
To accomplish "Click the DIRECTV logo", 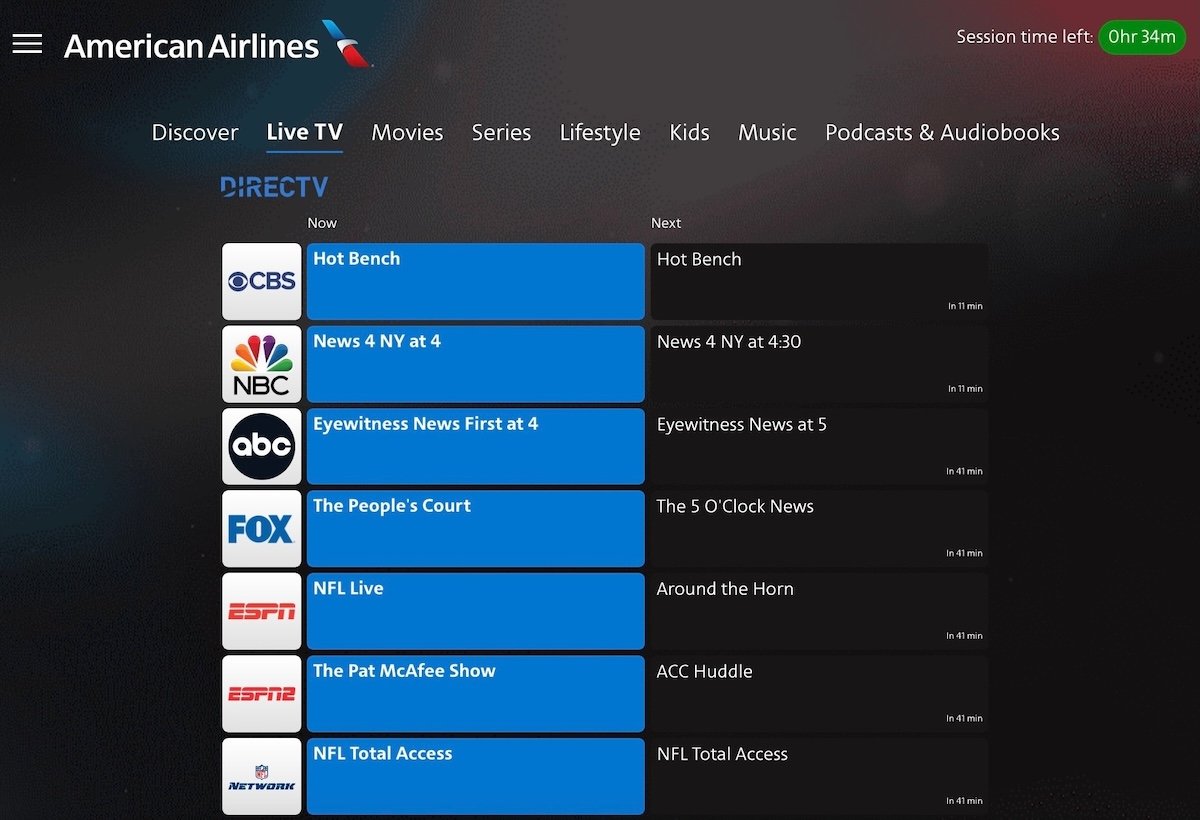I will [x=274, y=187].
